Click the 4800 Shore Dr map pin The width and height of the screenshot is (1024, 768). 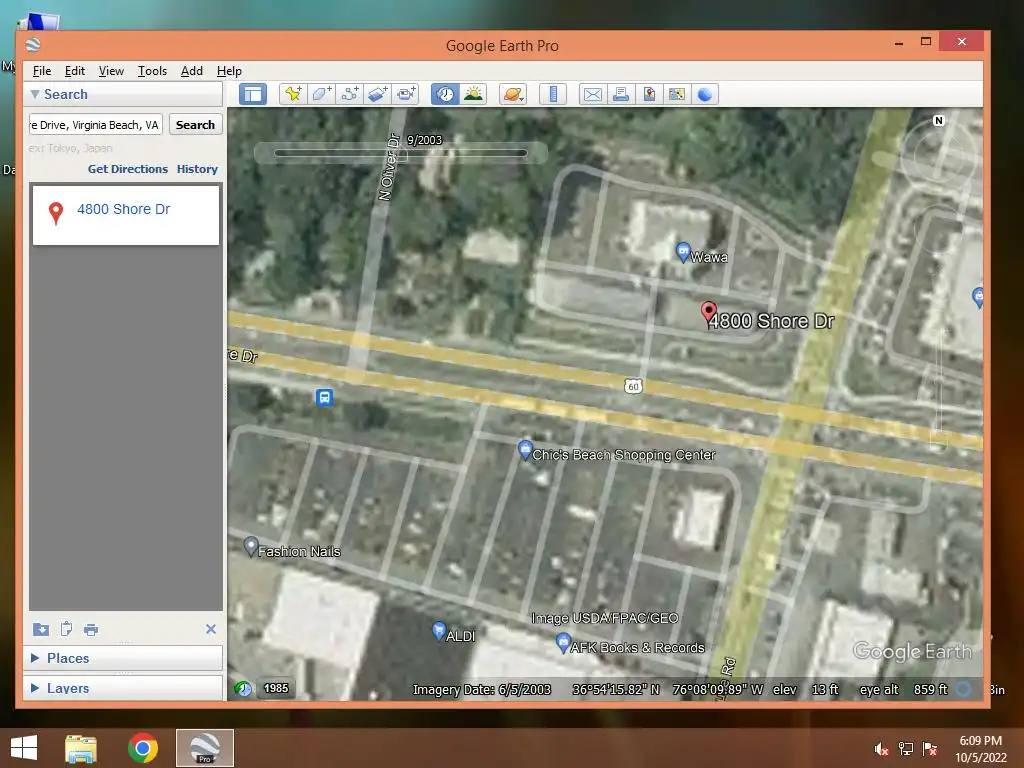click(709, 313)
